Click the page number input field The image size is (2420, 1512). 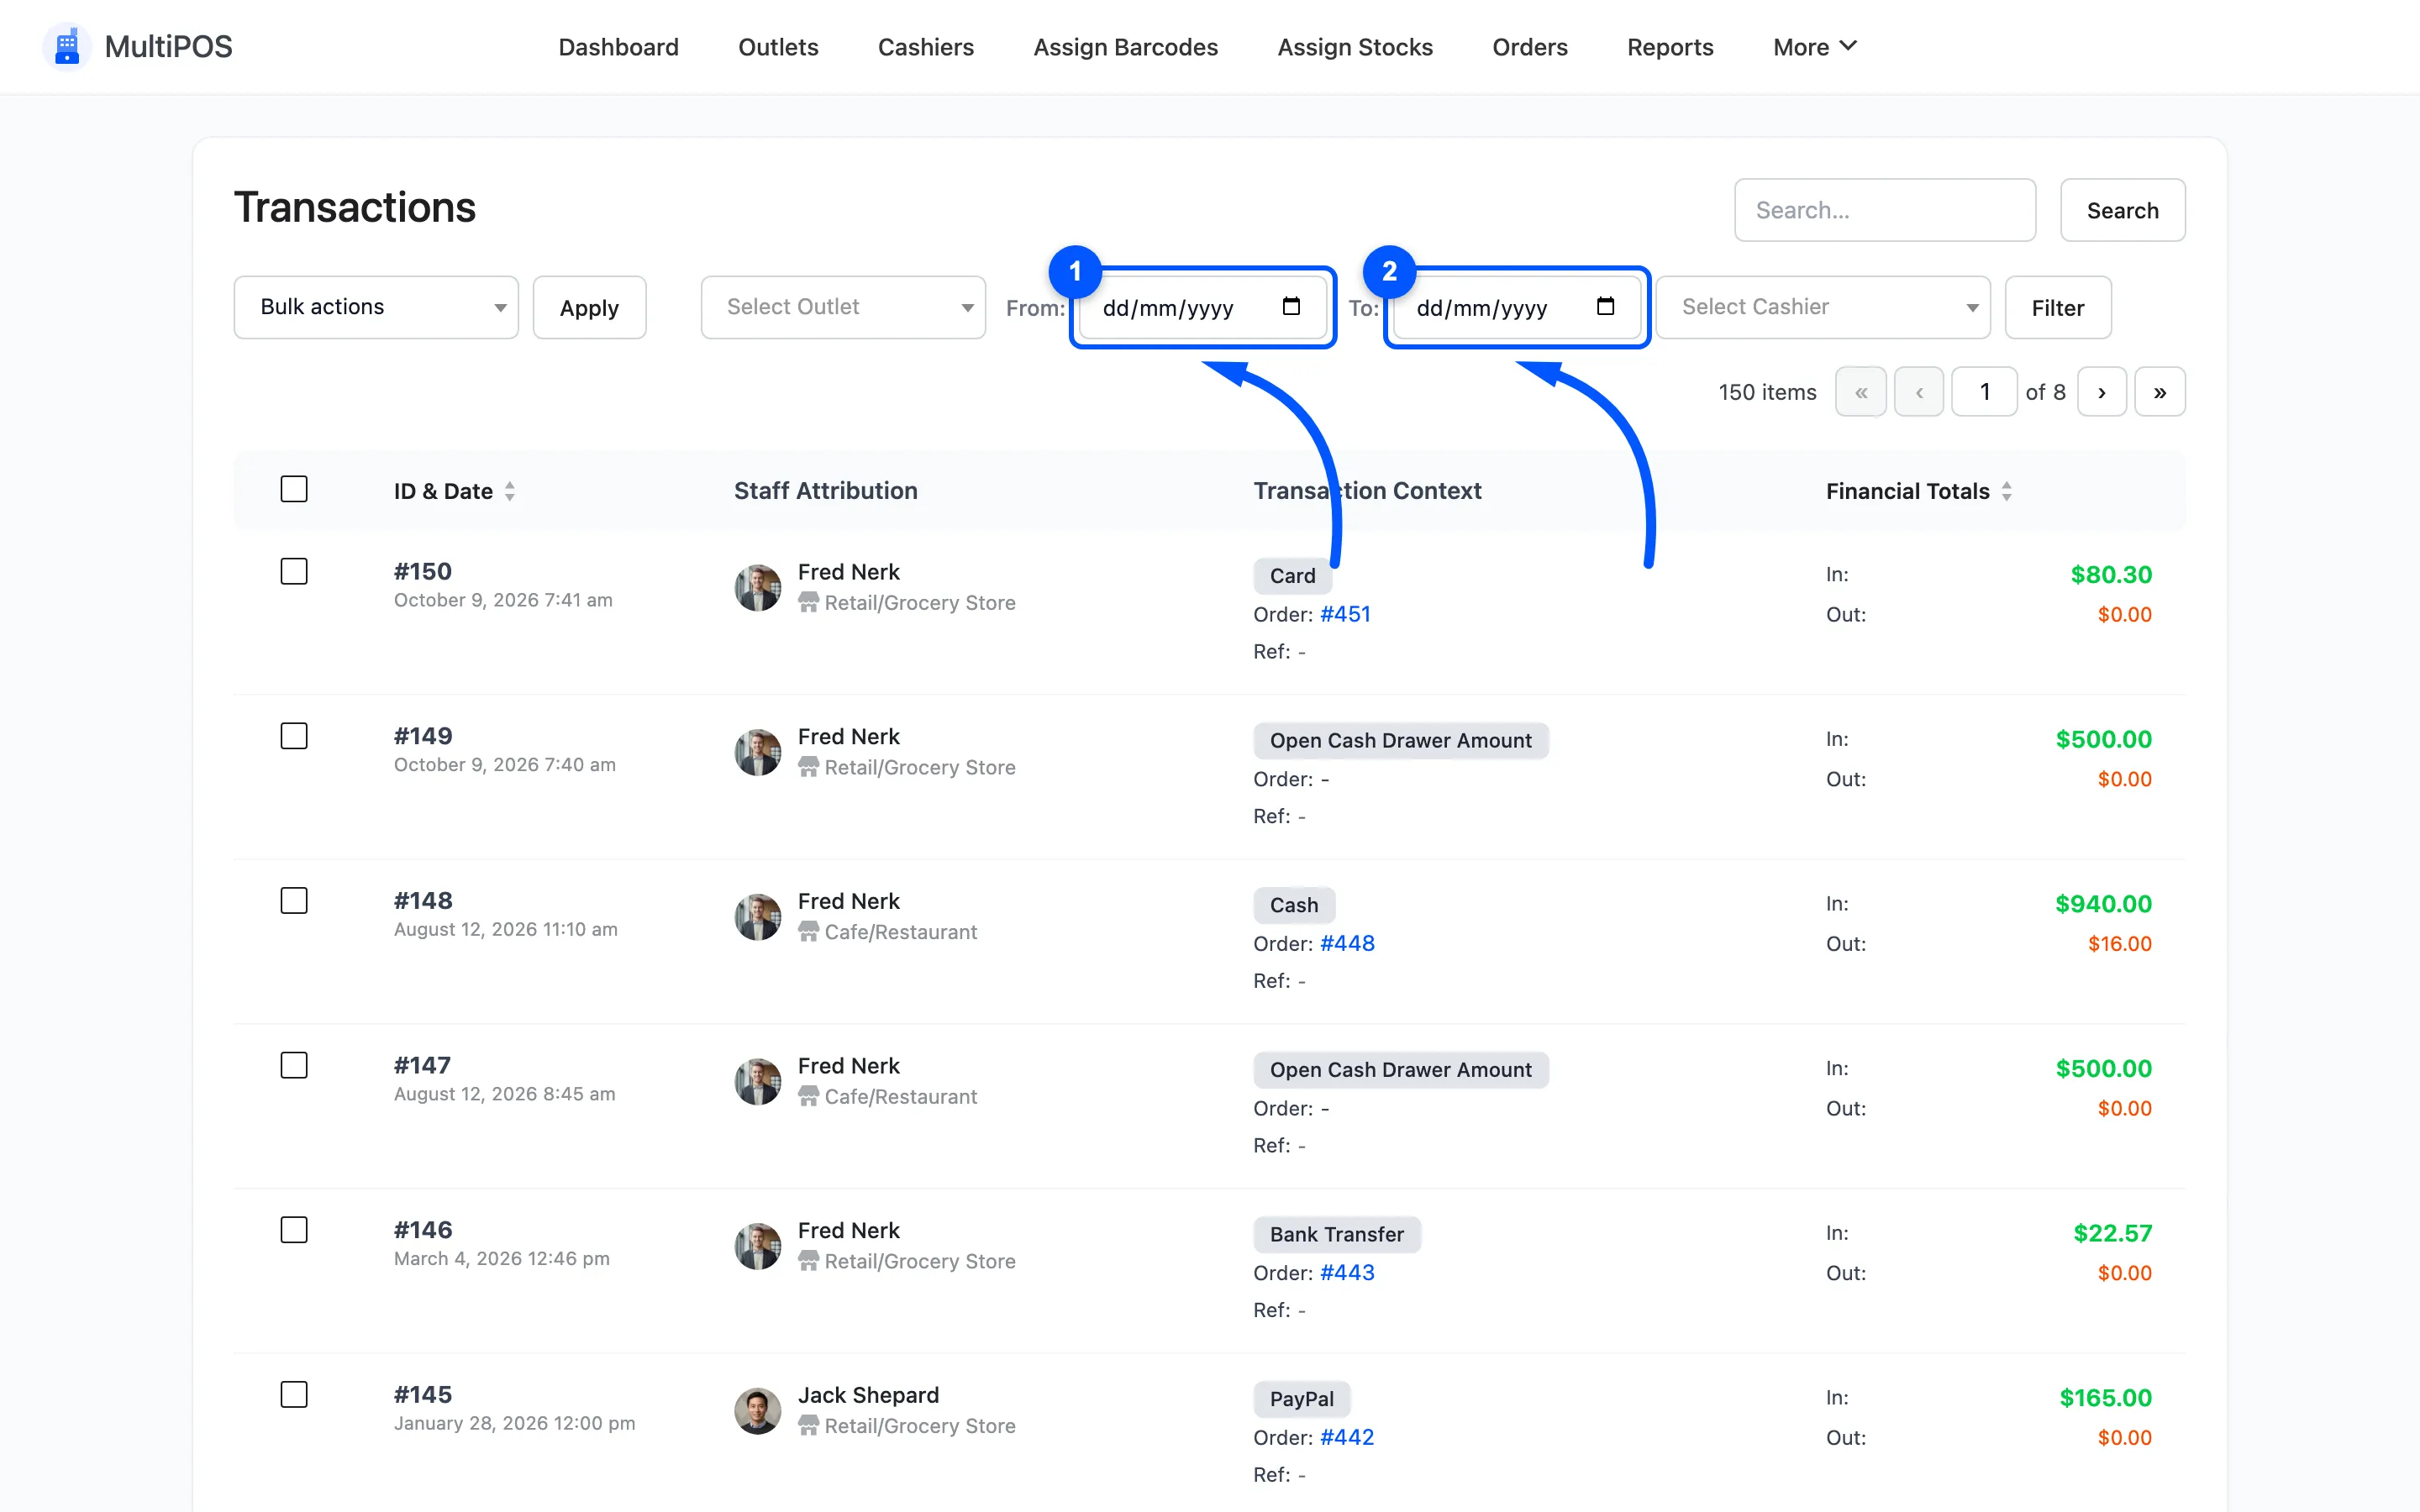[1984, 392]
